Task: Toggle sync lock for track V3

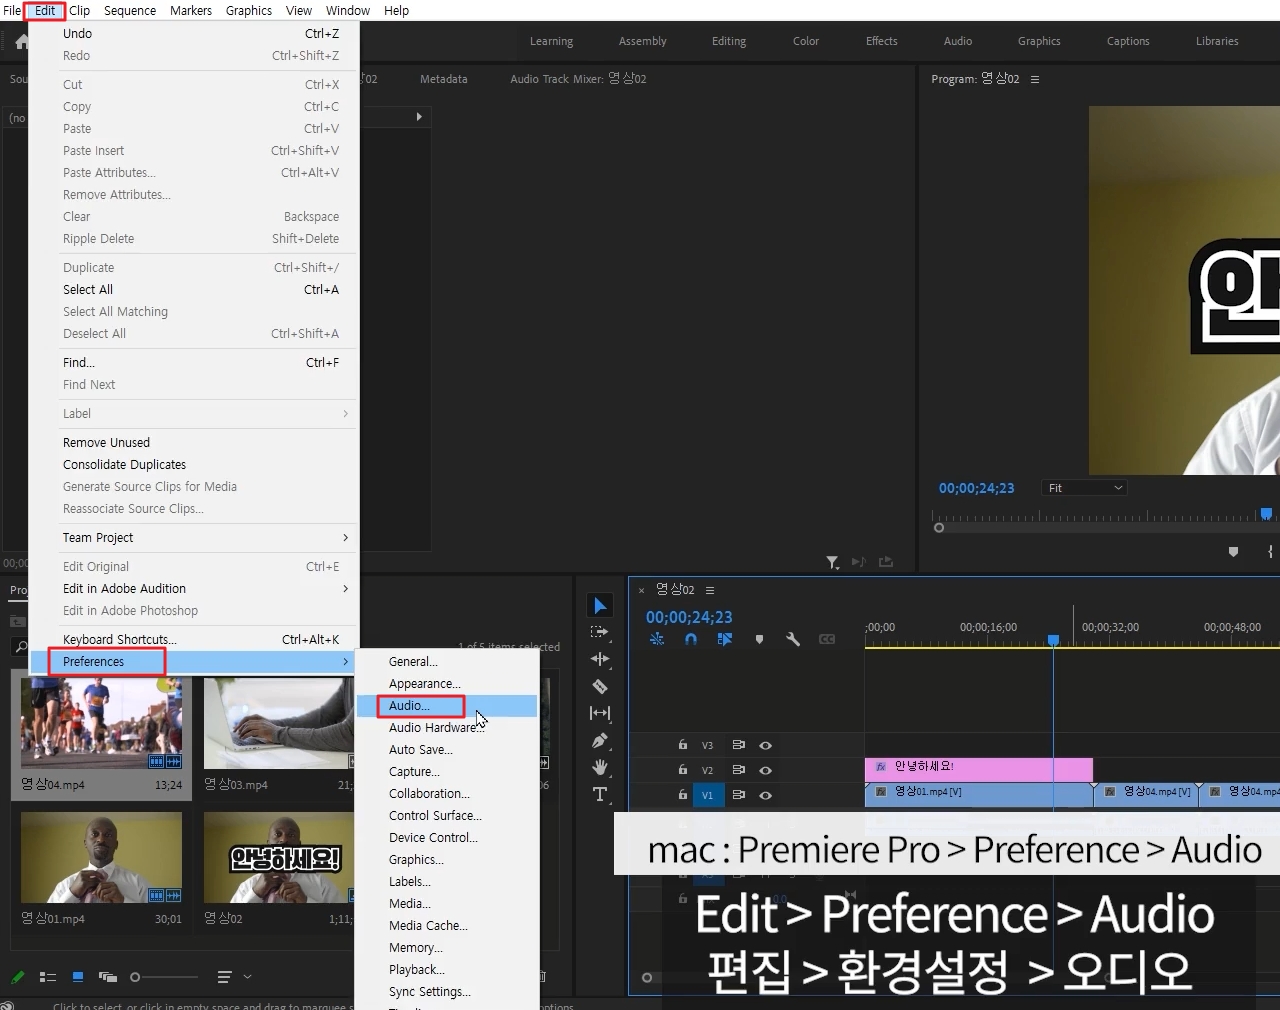Action: [739, 745]
